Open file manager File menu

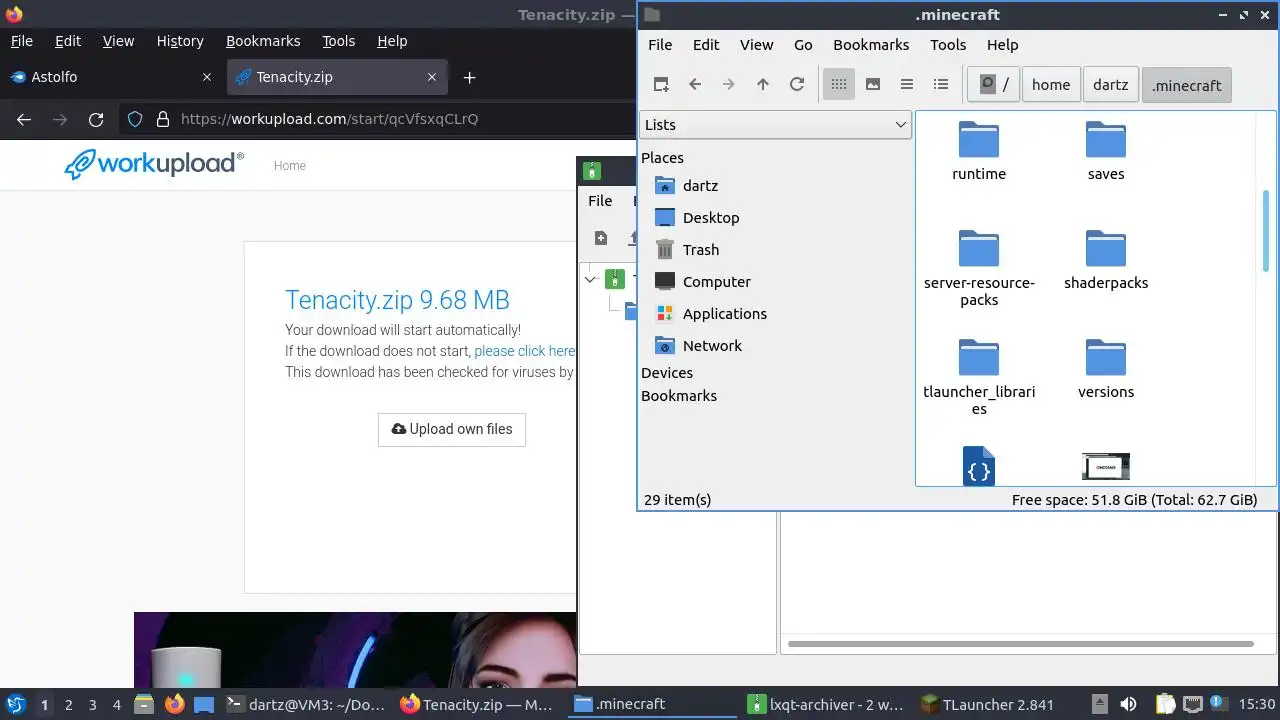coord(660,45)
